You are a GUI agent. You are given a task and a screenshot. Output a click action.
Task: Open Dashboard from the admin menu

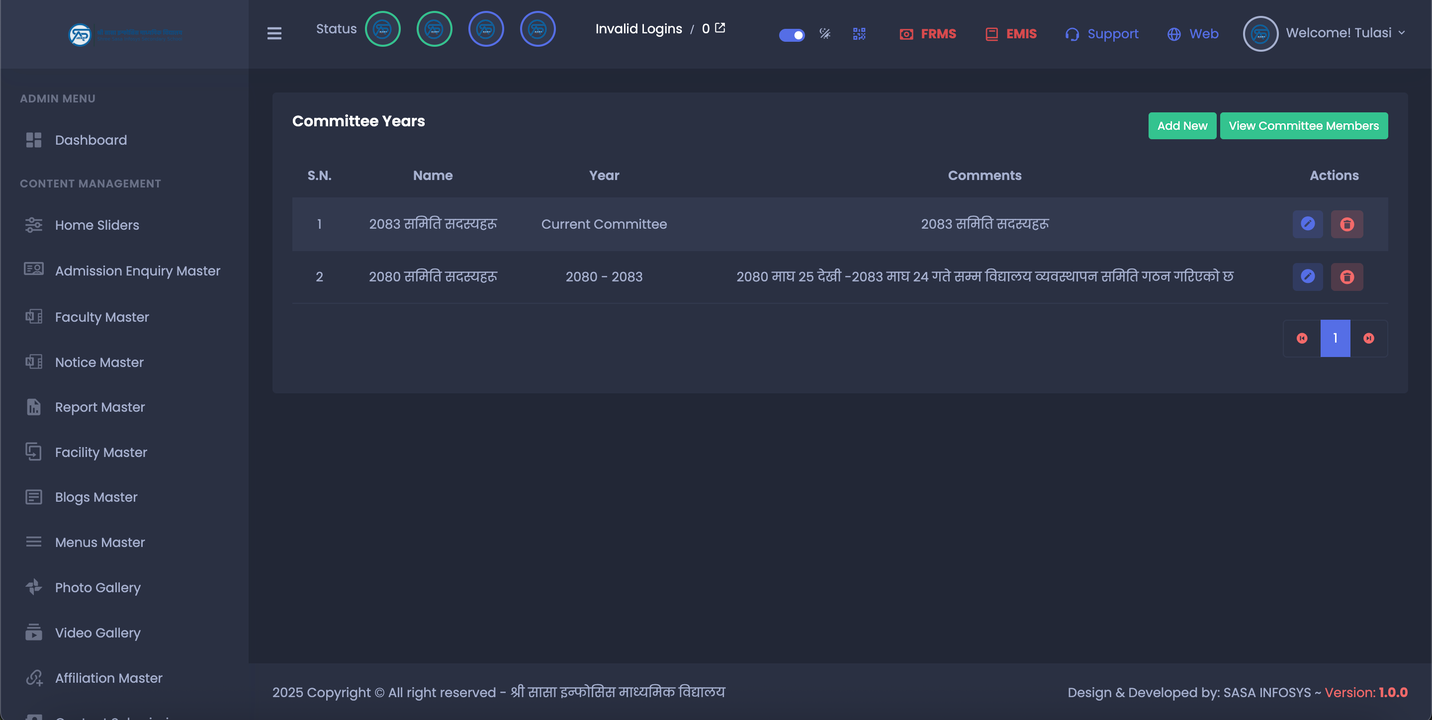click(x=90, y=140)
